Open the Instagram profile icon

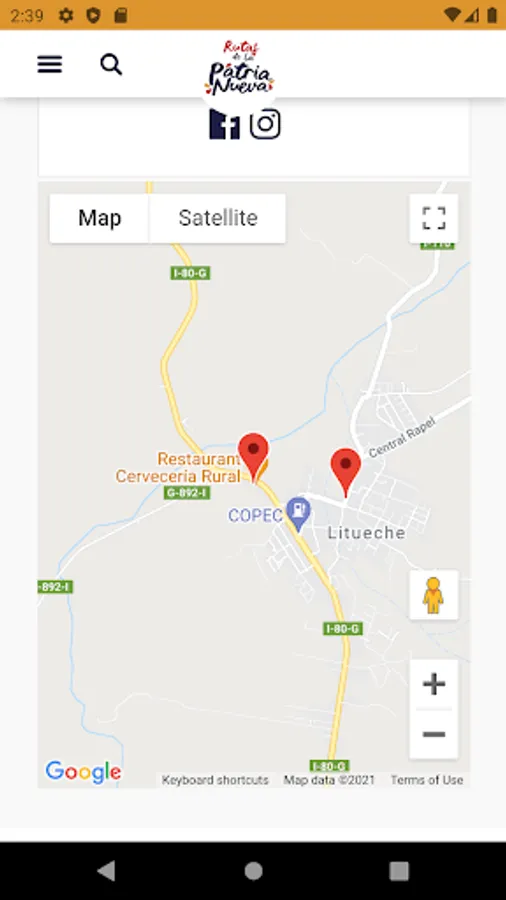[x=265, y=124]
